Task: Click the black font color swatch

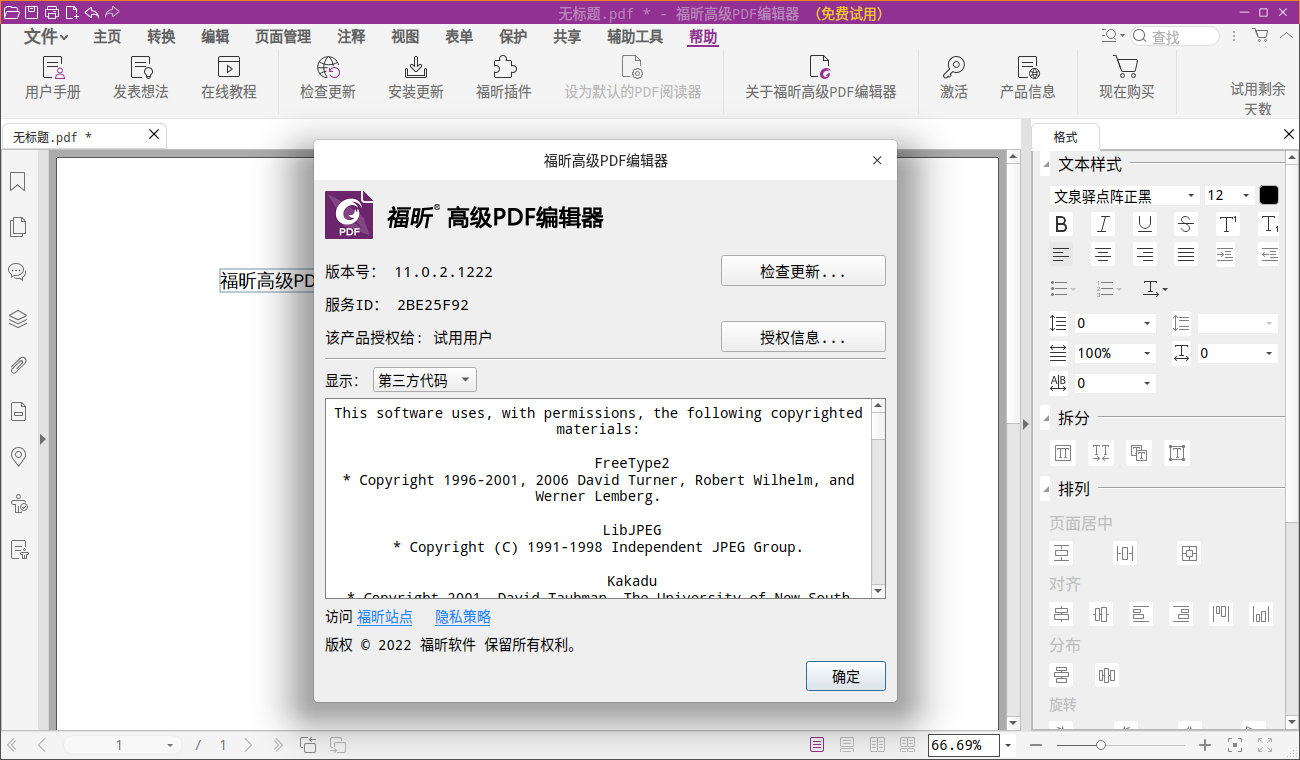Action: pyautogui.click(x=1268, y=196)
